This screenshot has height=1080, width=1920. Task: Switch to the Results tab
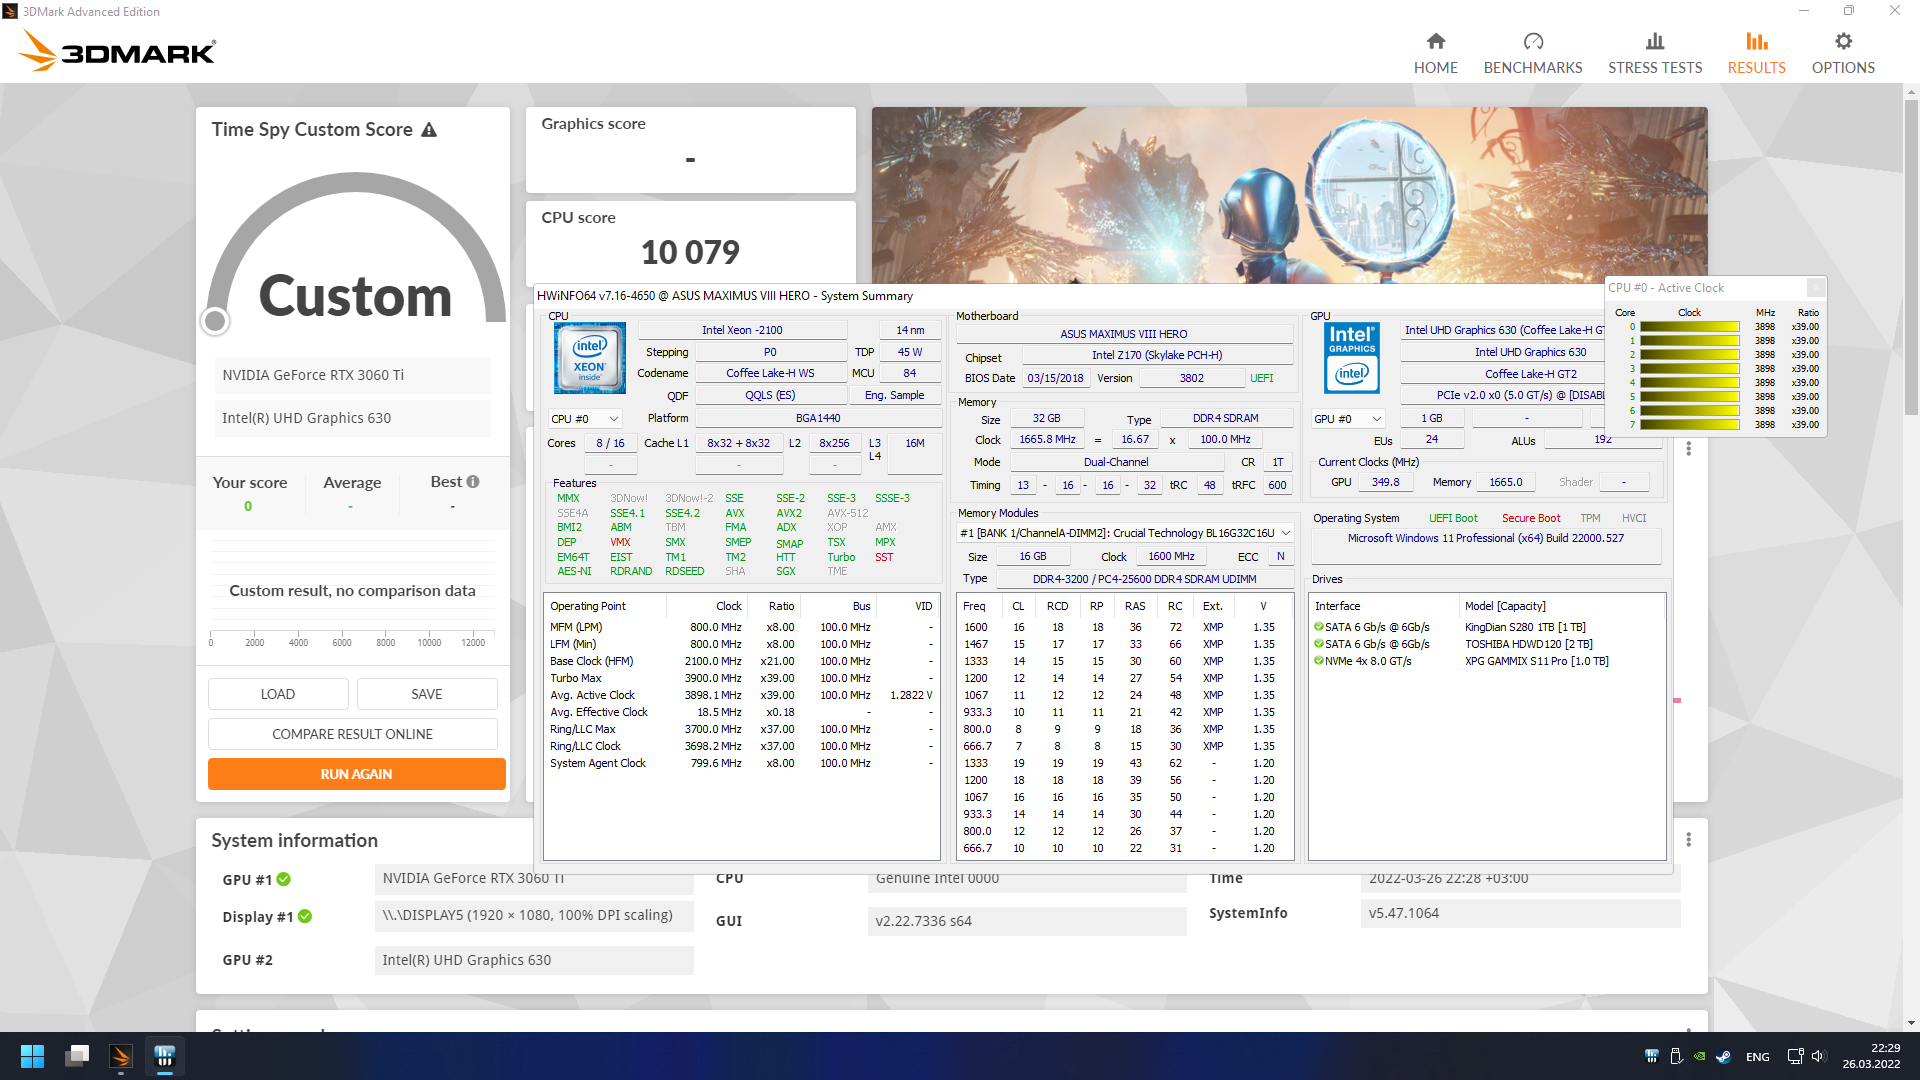[x=1756, y=53]
